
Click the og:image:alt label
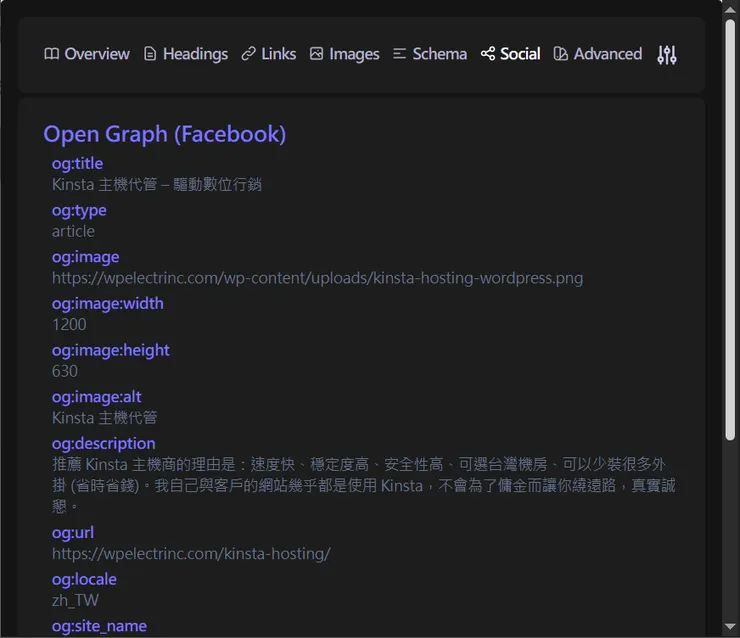tap(96, 397)
